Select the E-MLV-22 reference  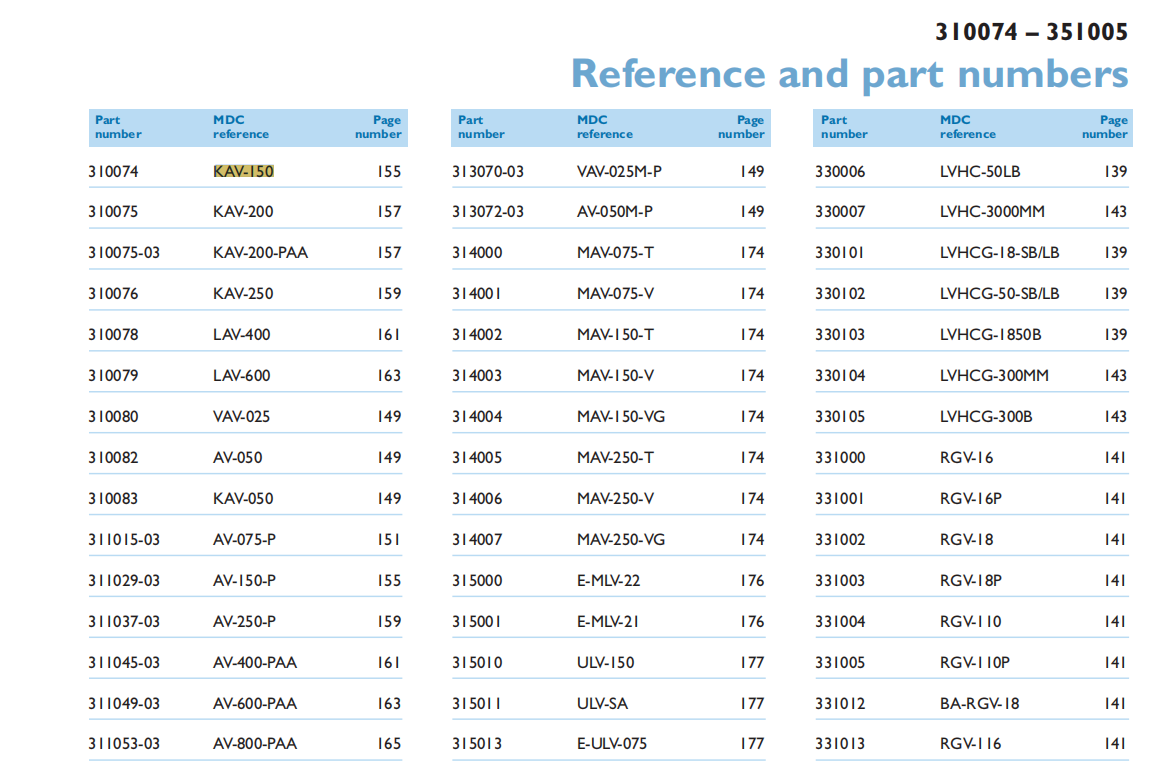(x=608, y=581)
